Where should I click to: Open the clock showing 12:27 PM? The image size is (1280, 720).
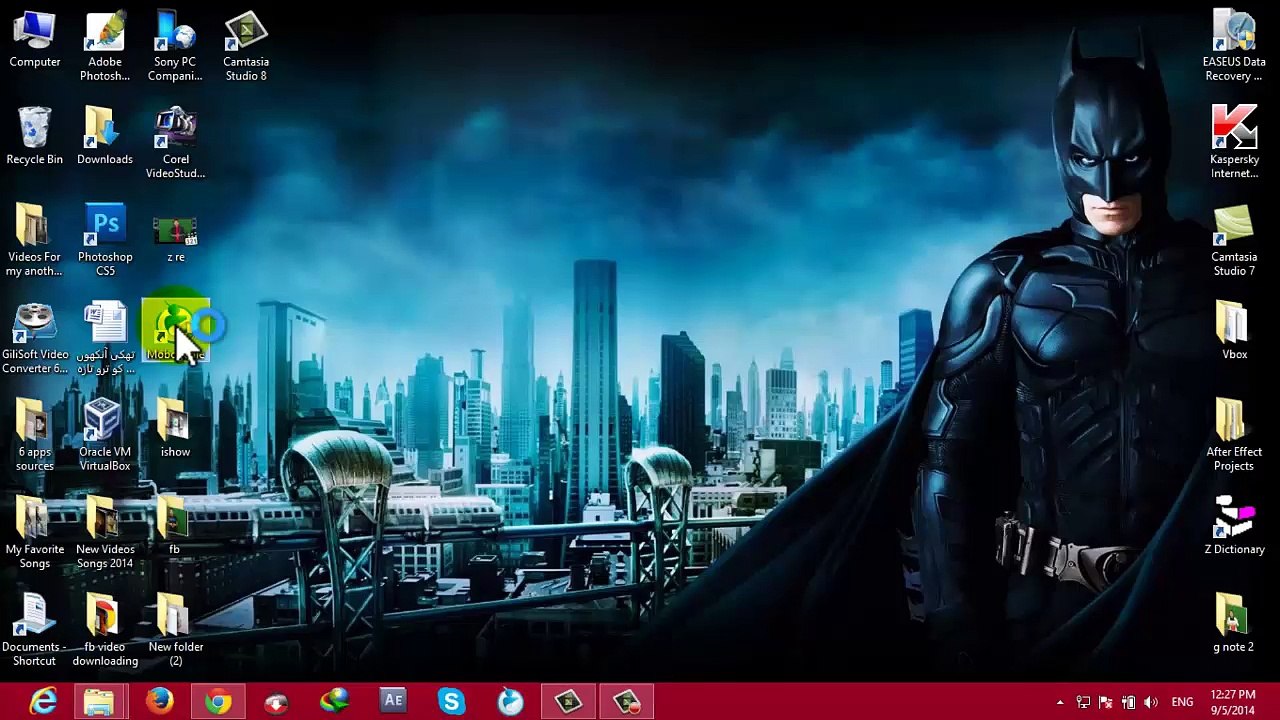(1232, 702)
